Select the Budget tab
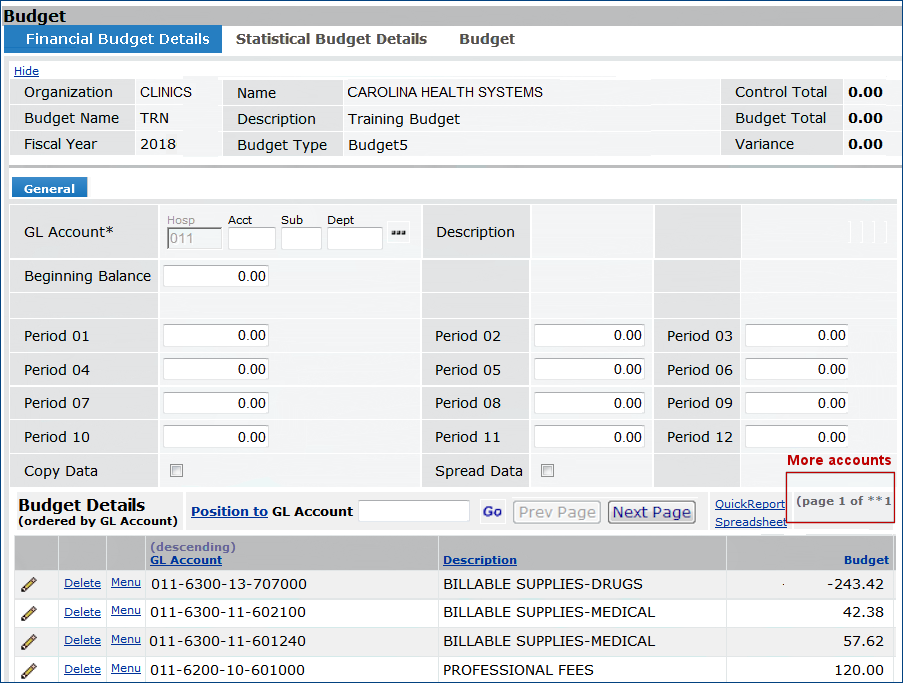The width and height of the screenshot is (903, 683). tap(487, 39)
